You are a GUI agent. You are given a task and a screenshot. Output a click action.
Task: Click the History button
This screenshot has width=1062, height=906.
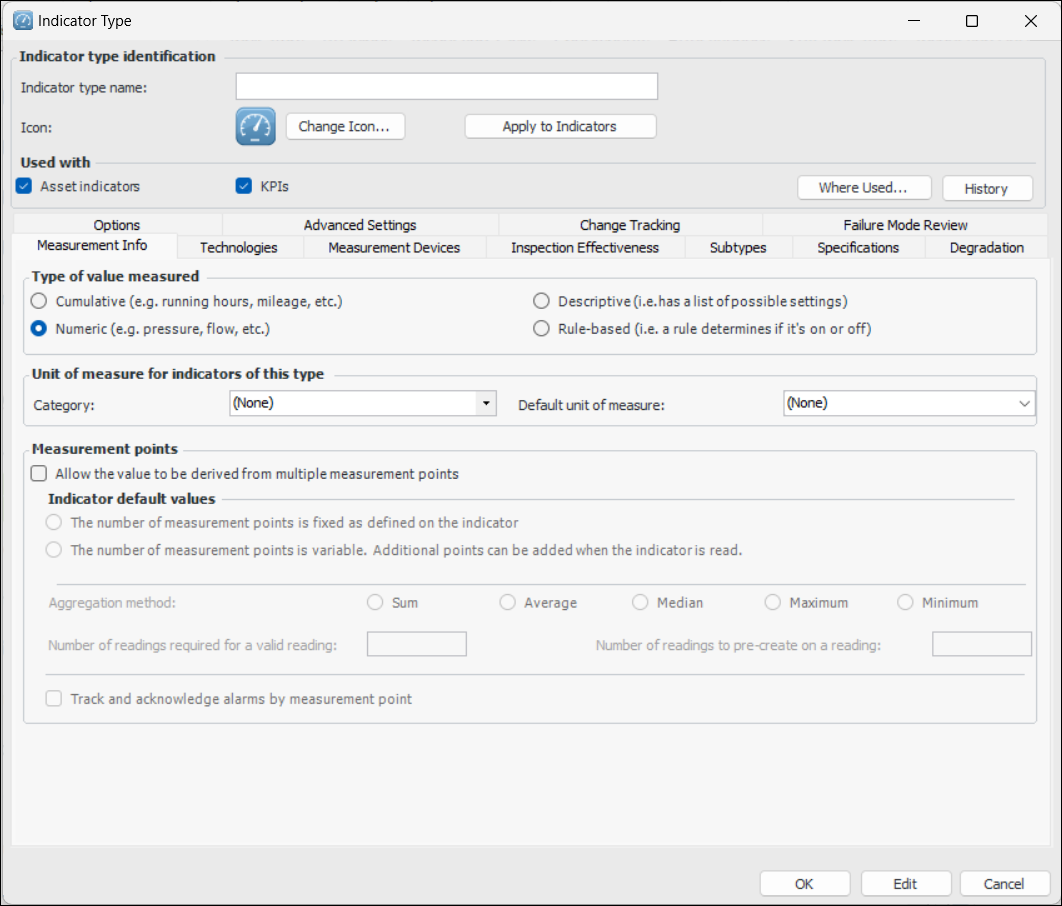[986, 188]
